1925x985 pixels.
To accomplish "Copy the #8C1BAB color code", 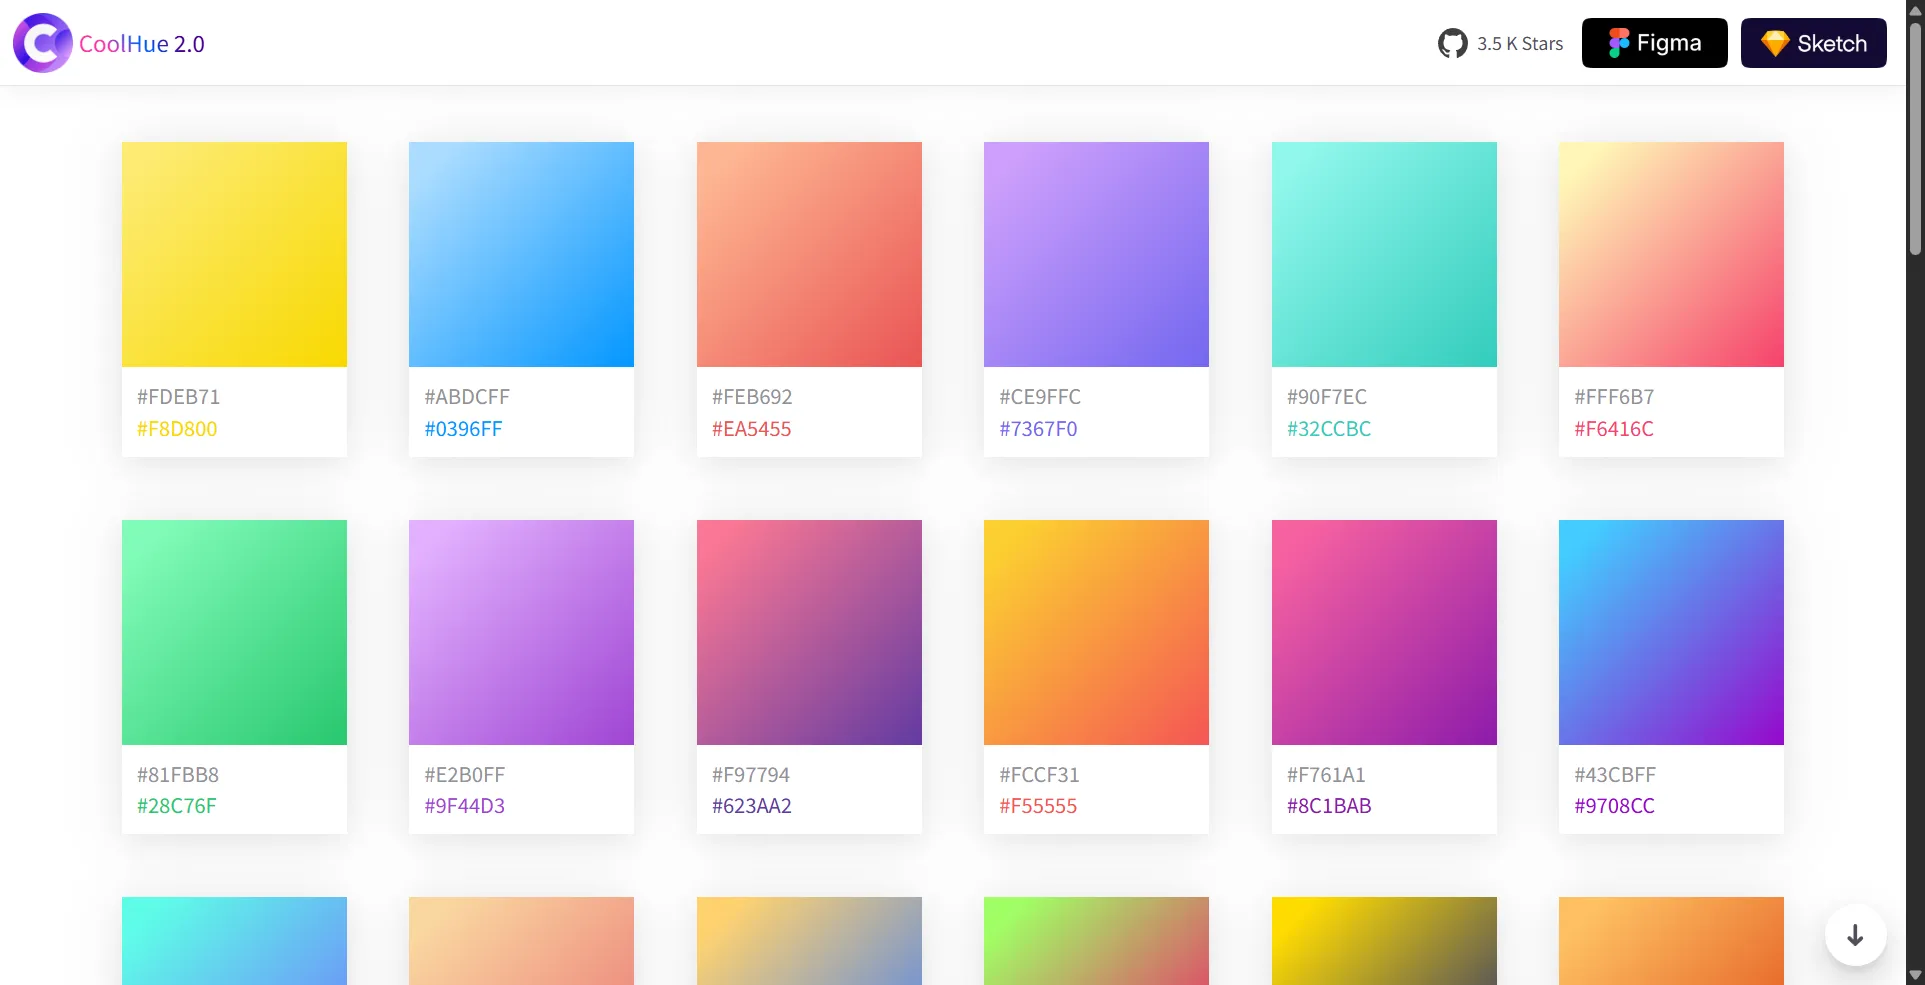I will coord(1329,806).
